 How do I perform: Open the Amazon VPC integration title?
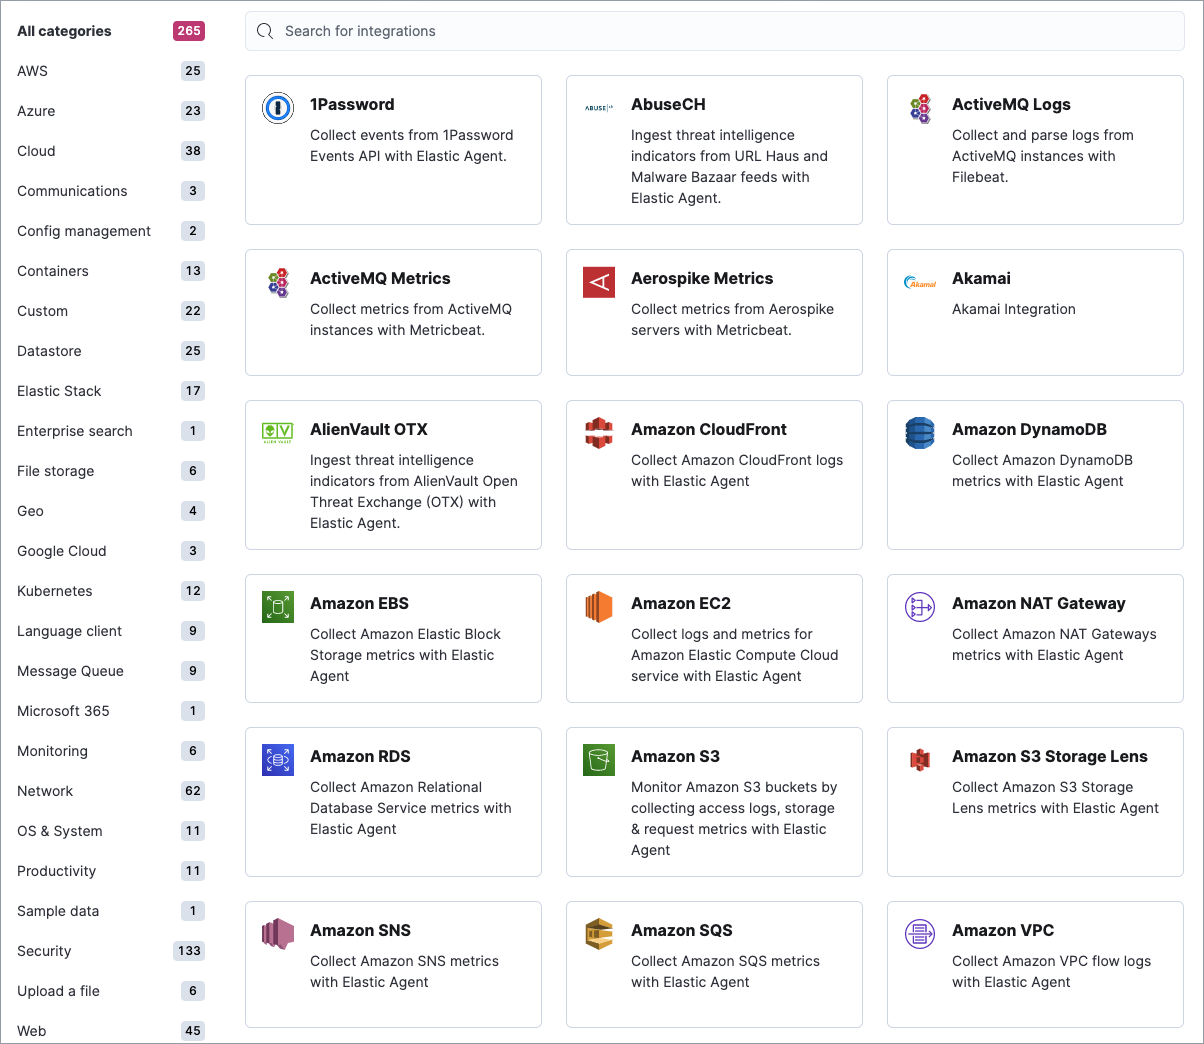click(1003, 930)
